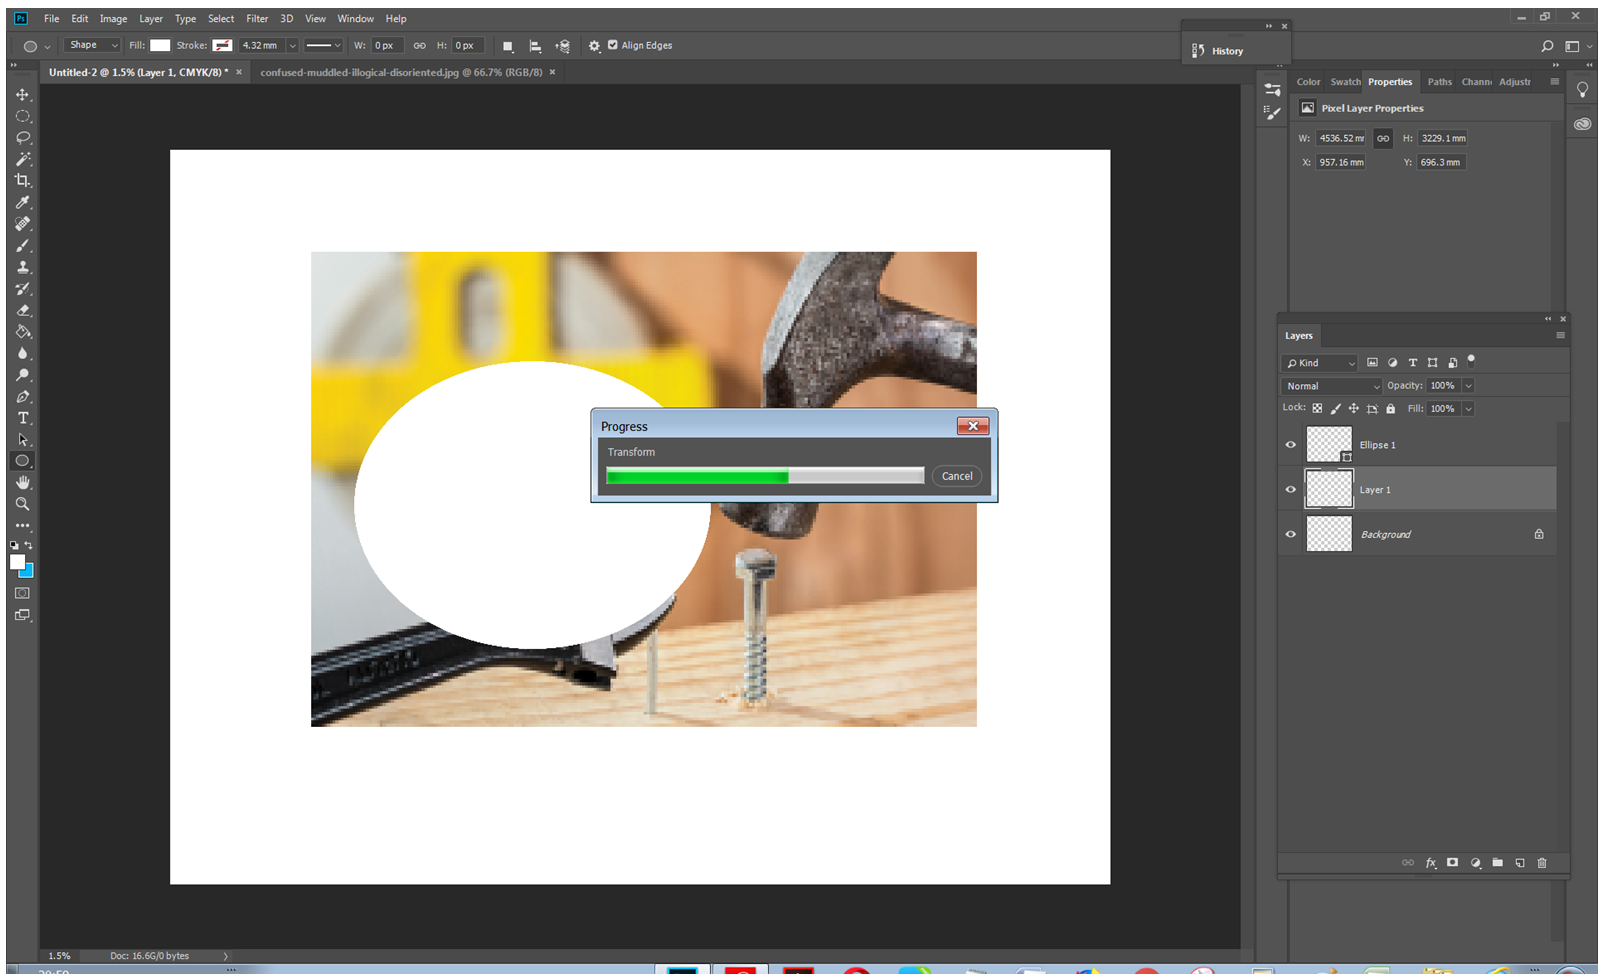
Task: Toggle visibility of the Background layer
Action: coord(1290,534)
